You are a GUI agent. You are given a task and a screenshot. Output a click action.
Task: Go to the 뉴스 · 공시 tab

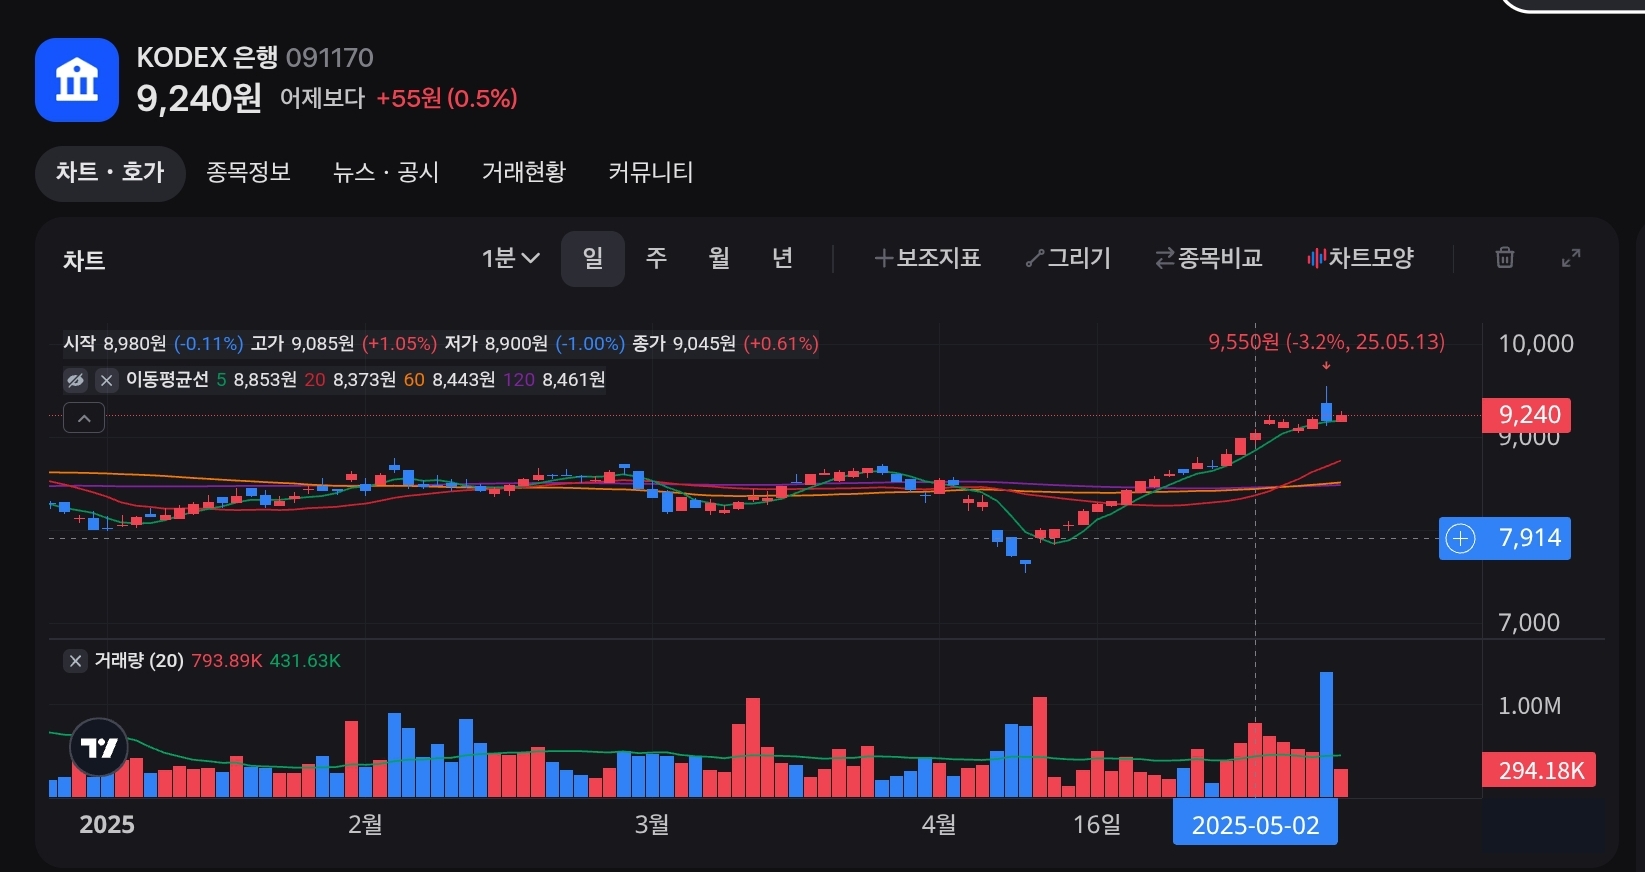tap(386, 172)
